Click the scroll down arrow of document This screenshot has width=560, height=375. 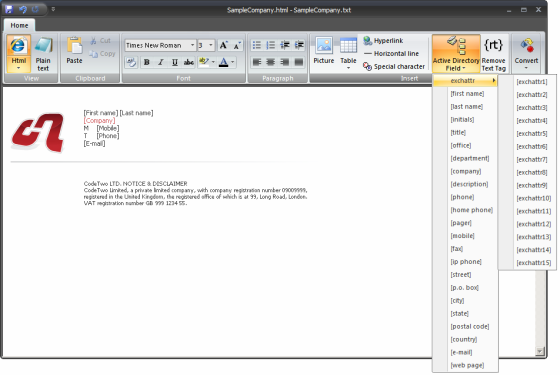click(x=540, y=351)
